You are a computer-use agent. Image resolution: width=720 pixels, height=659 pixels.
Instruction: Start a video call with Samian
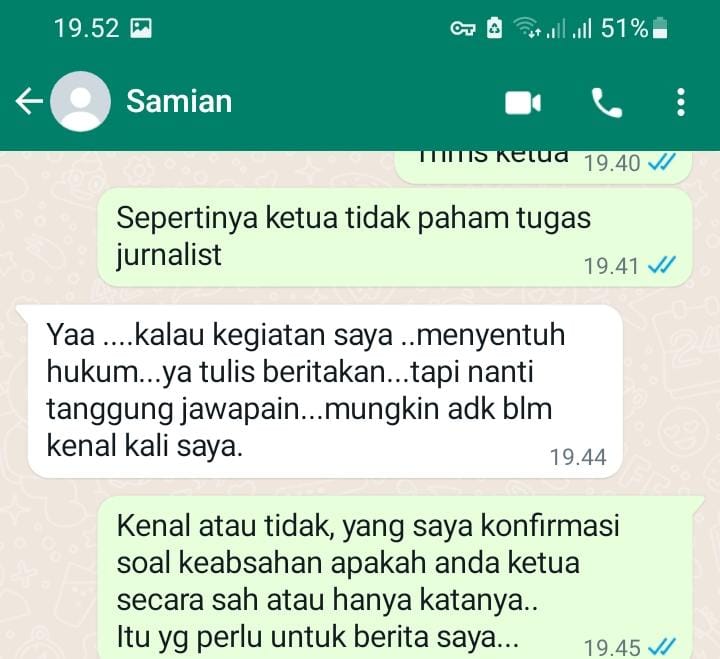click(523, 102)
